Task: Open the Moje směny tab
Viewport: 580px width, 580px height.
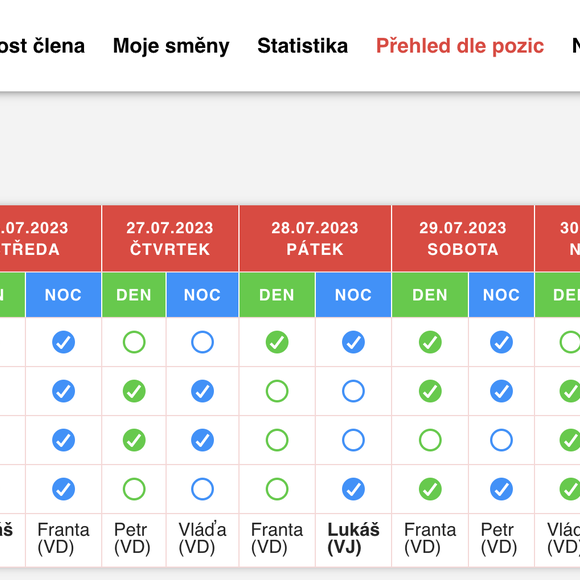Action: click(171, 46)
